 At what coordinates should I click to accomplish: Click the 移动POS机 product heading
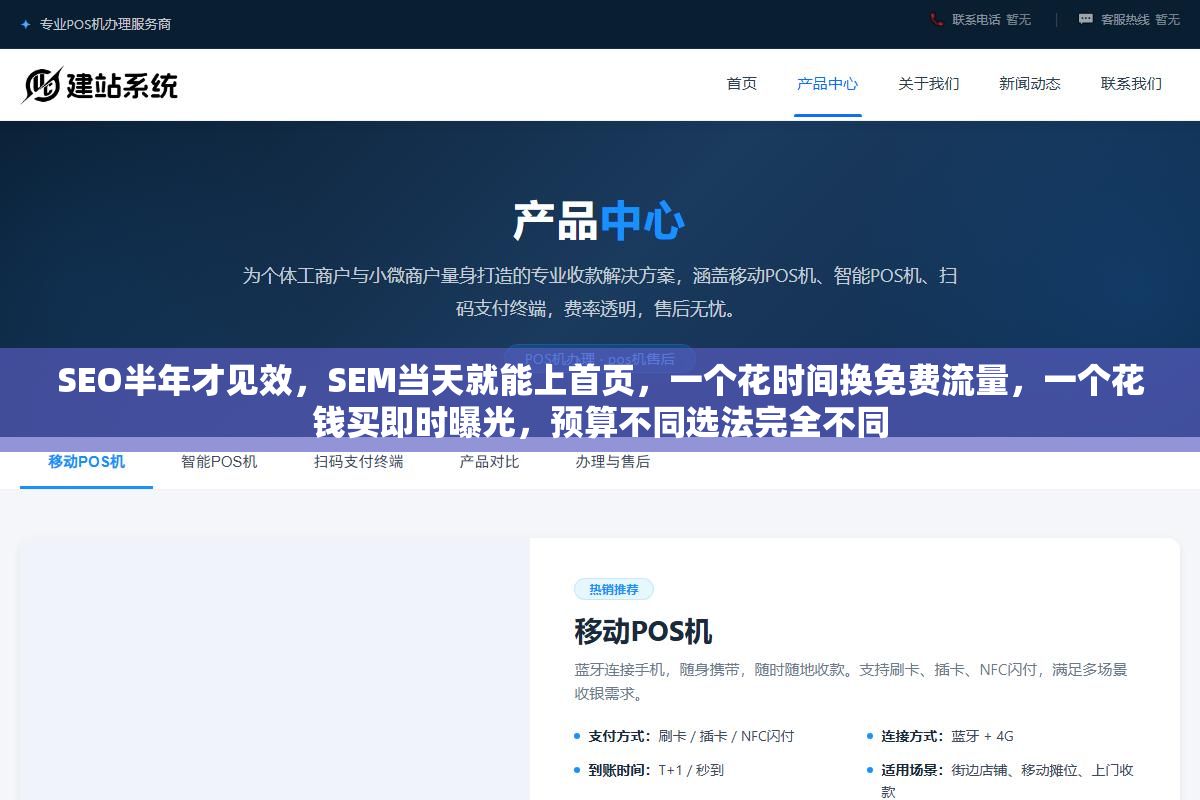[643, 632]
